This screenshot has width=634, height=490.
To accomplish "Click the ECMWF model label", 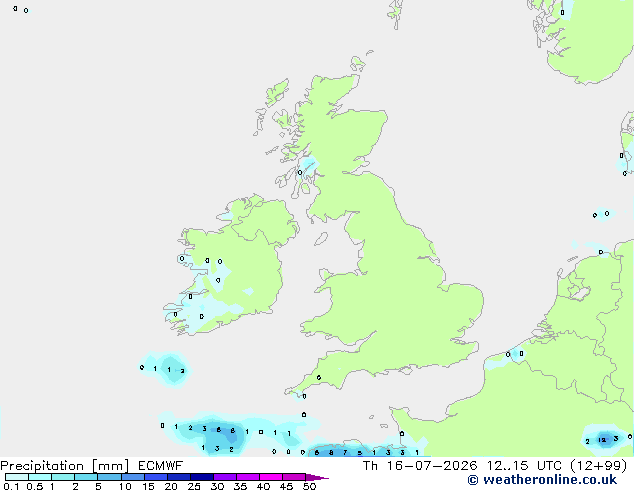I will (x=161, y=466).
